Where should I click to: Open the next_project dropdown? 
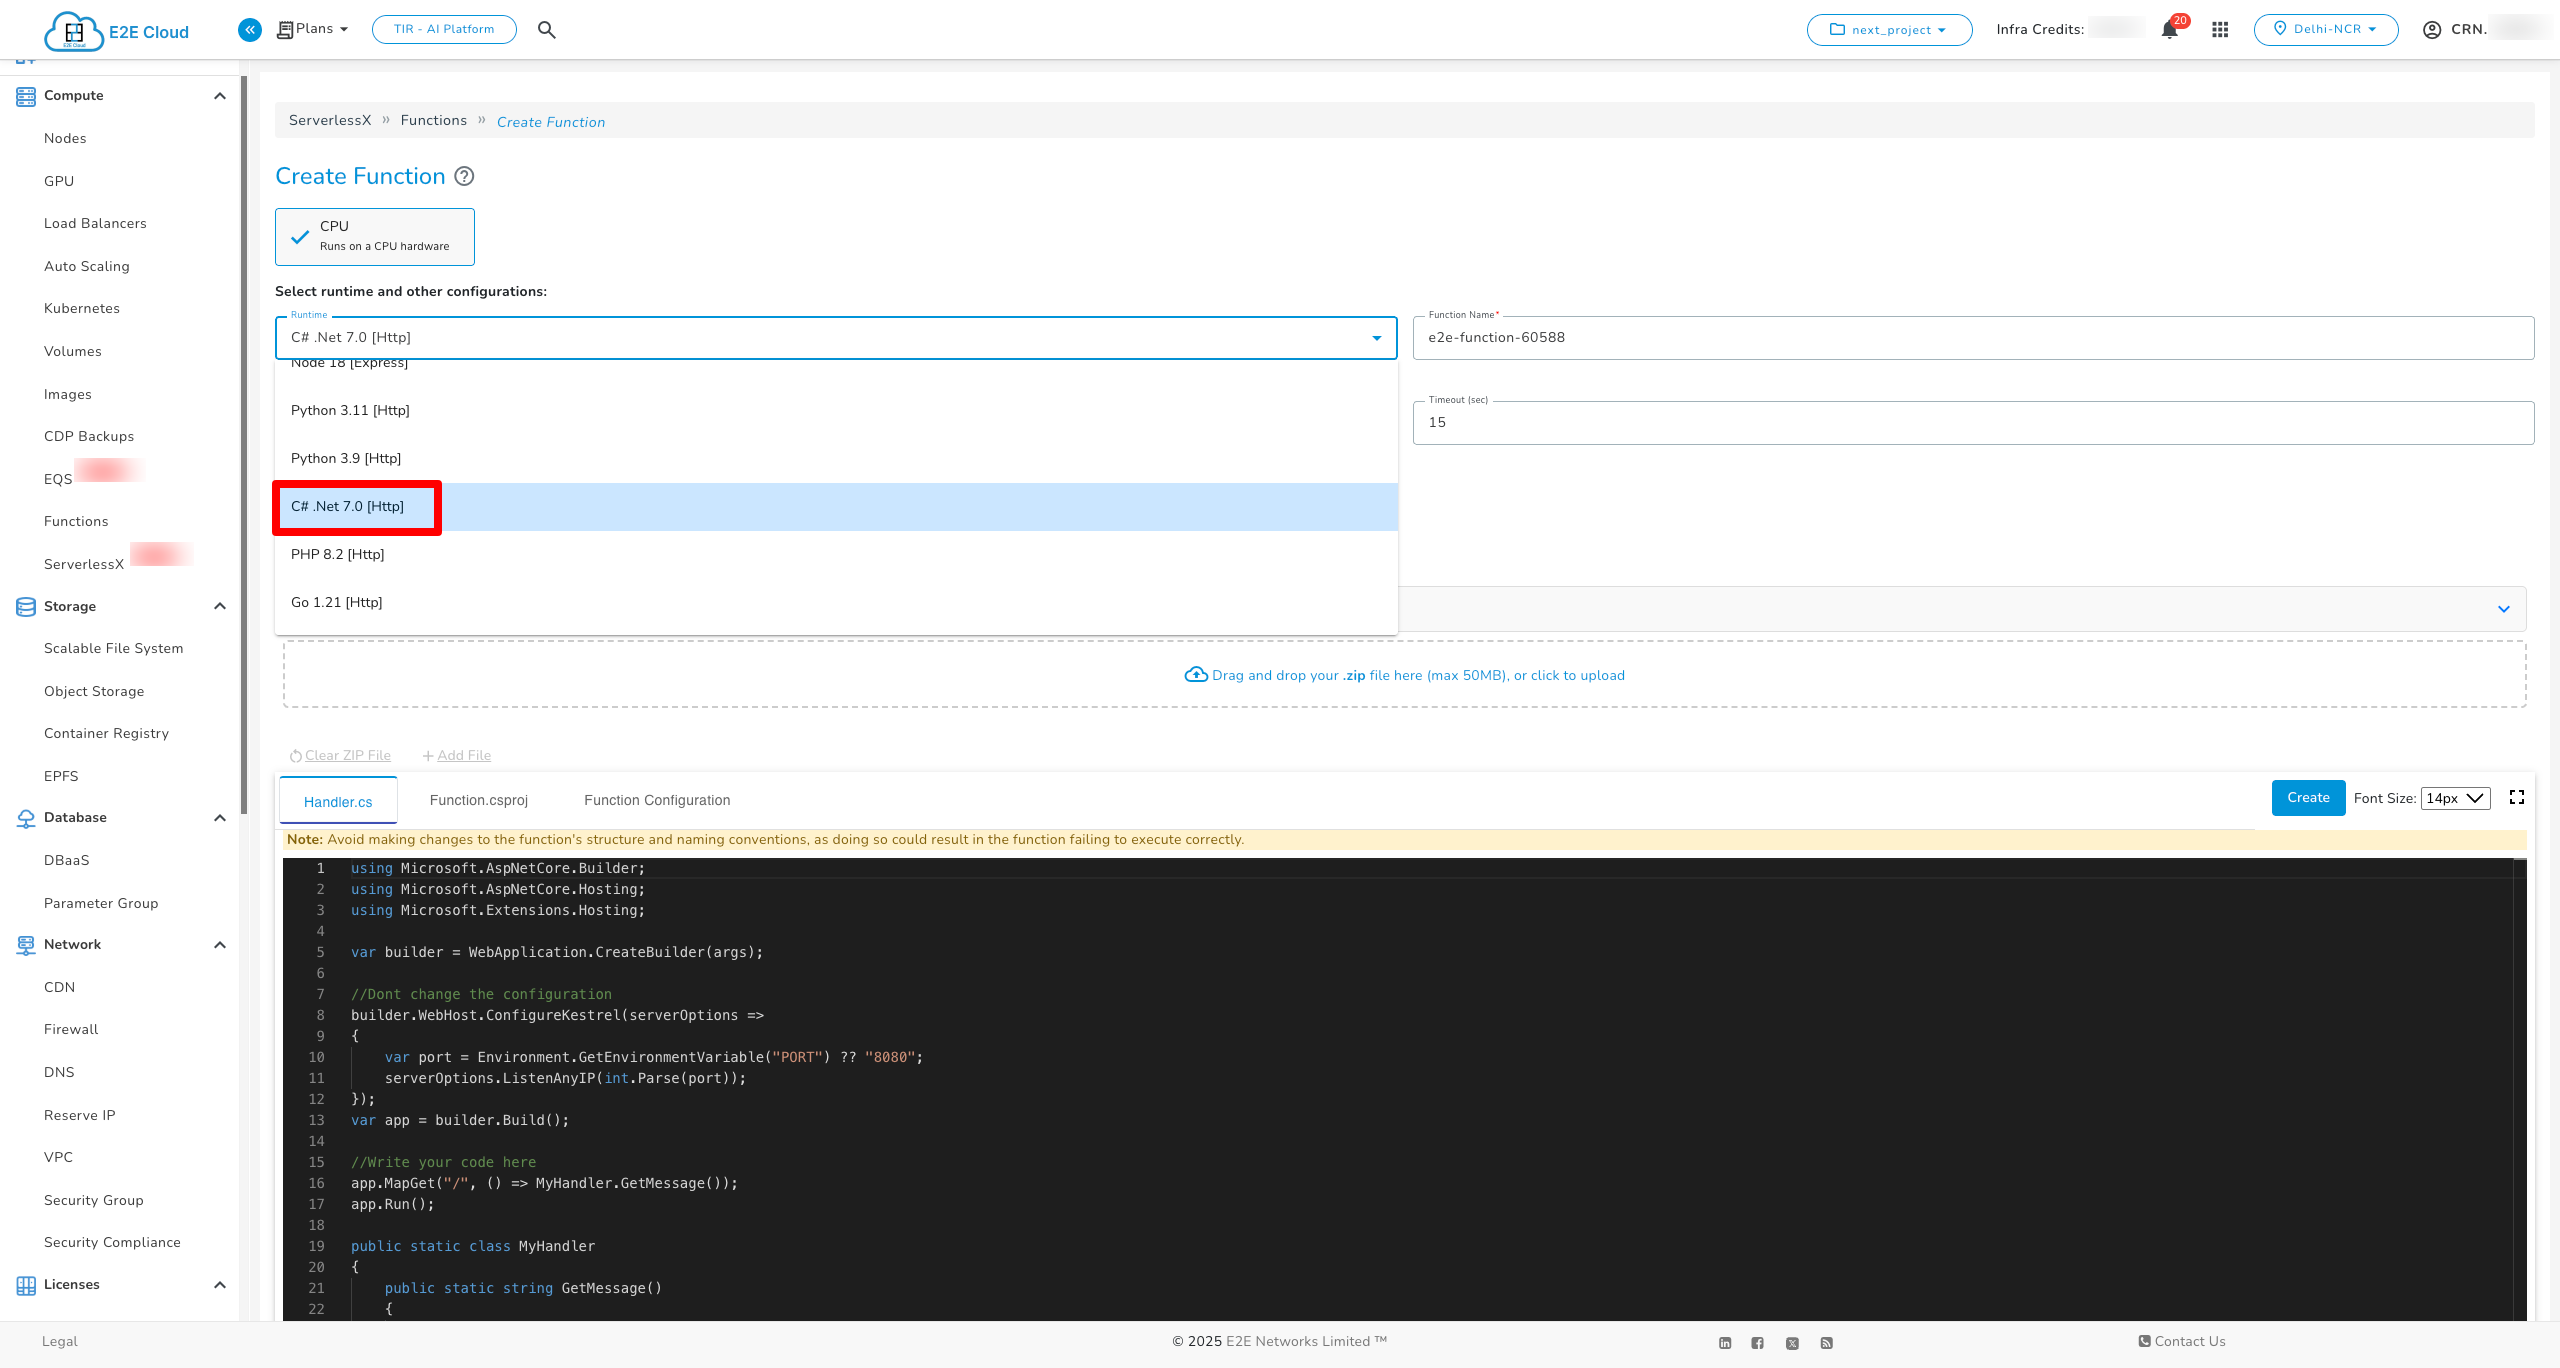coord(1888,29)
